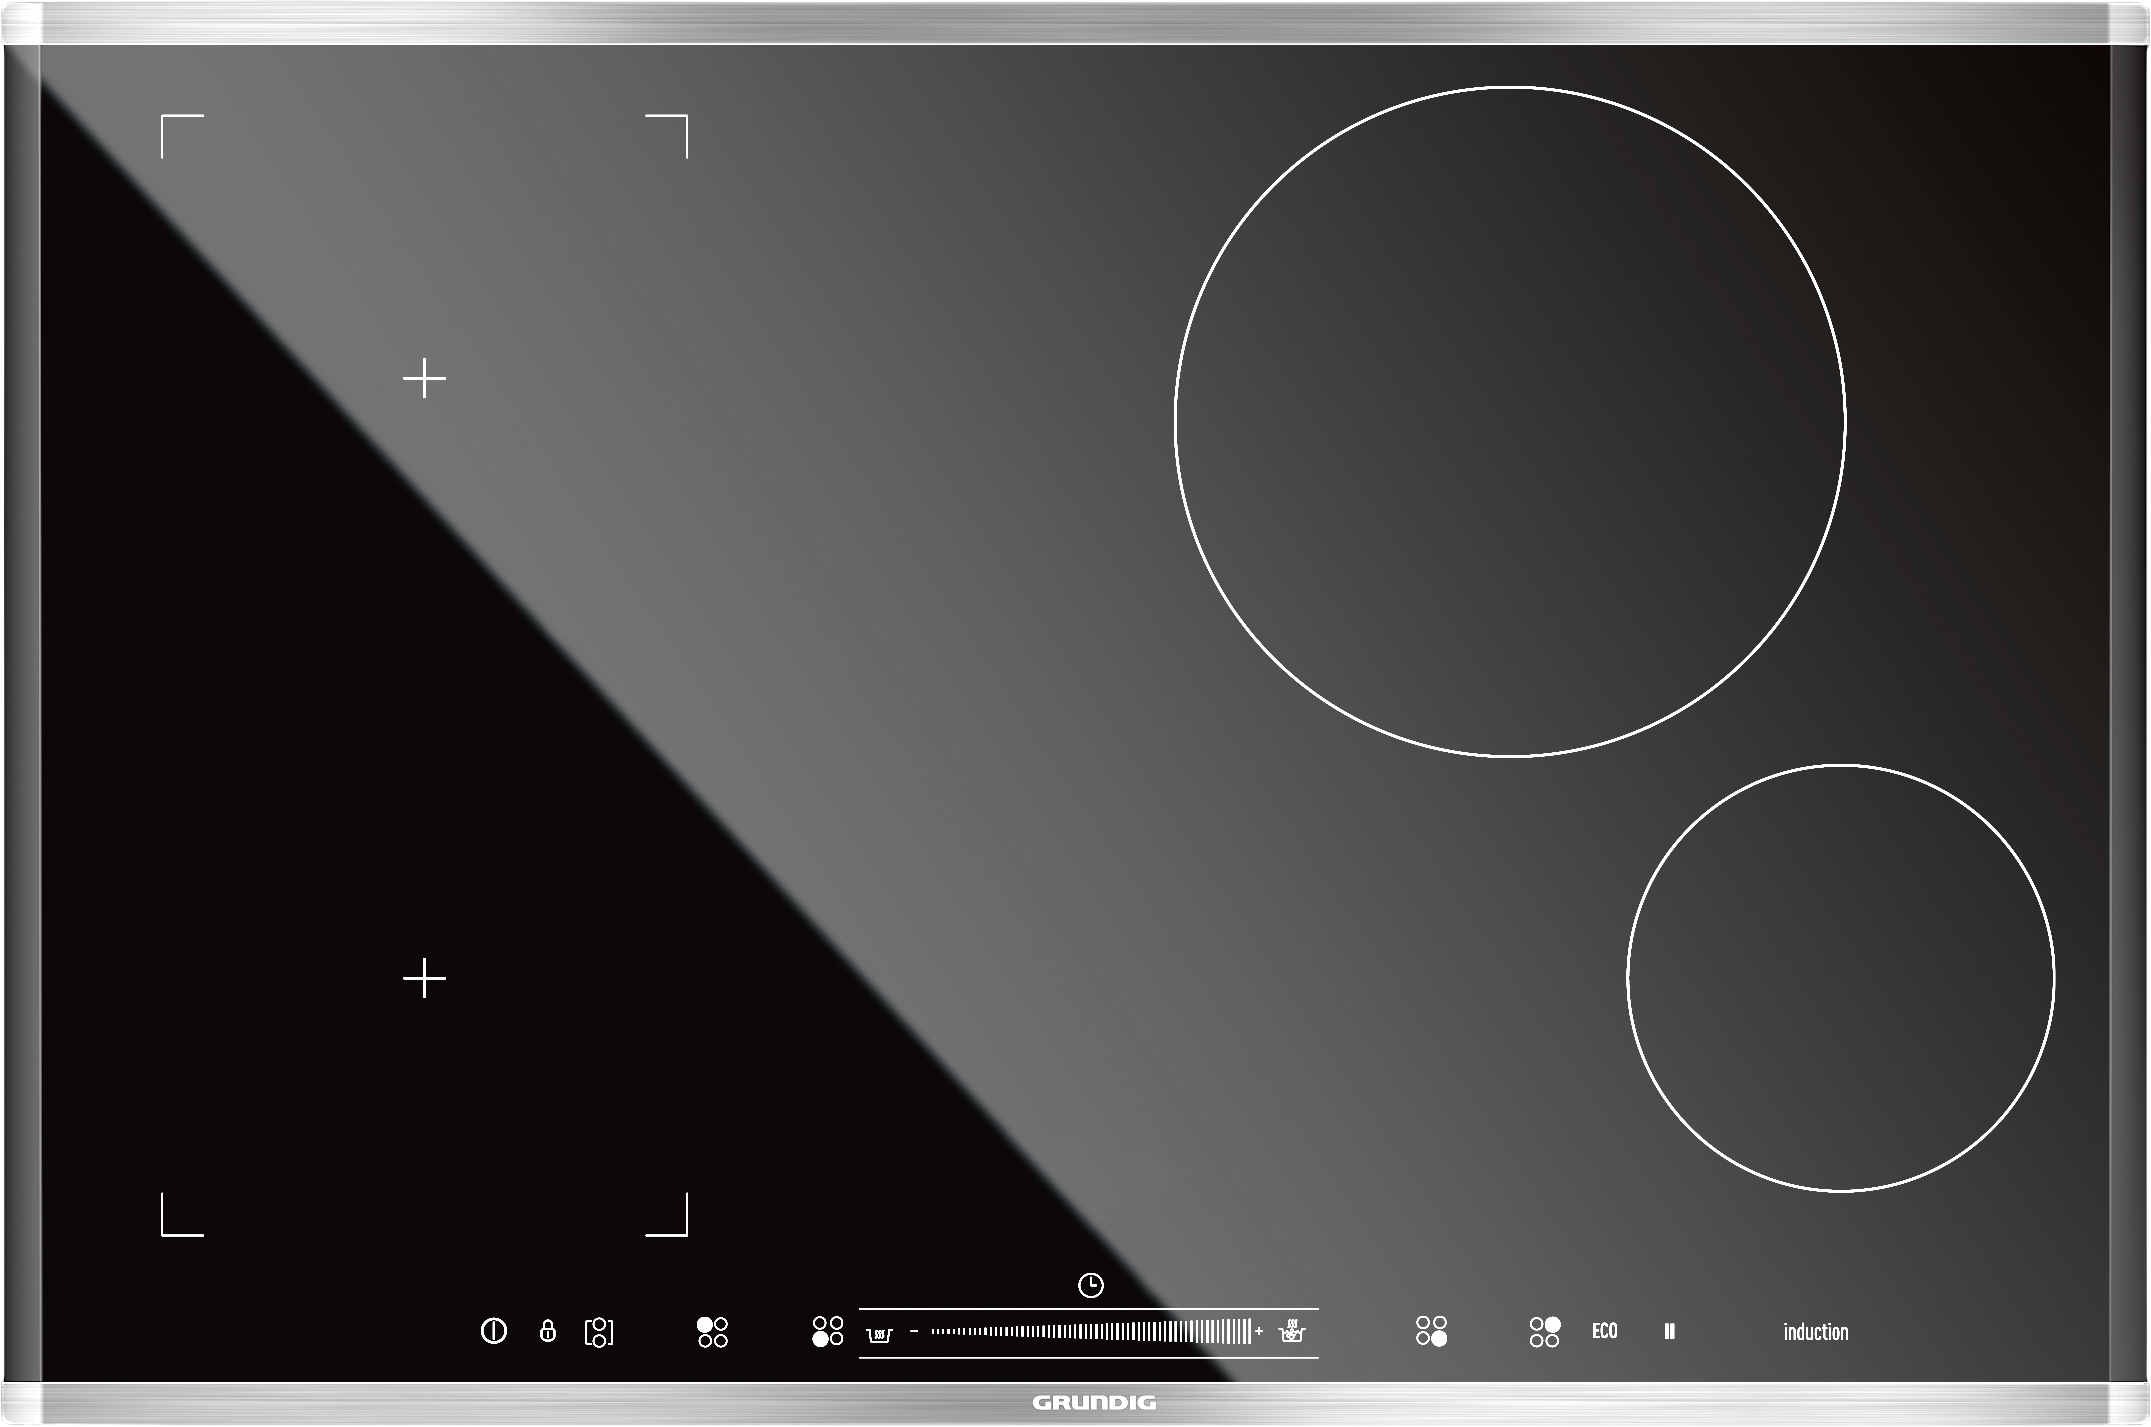
Task: Tap the plus power control
Action: click(x=1259, y=1332)
